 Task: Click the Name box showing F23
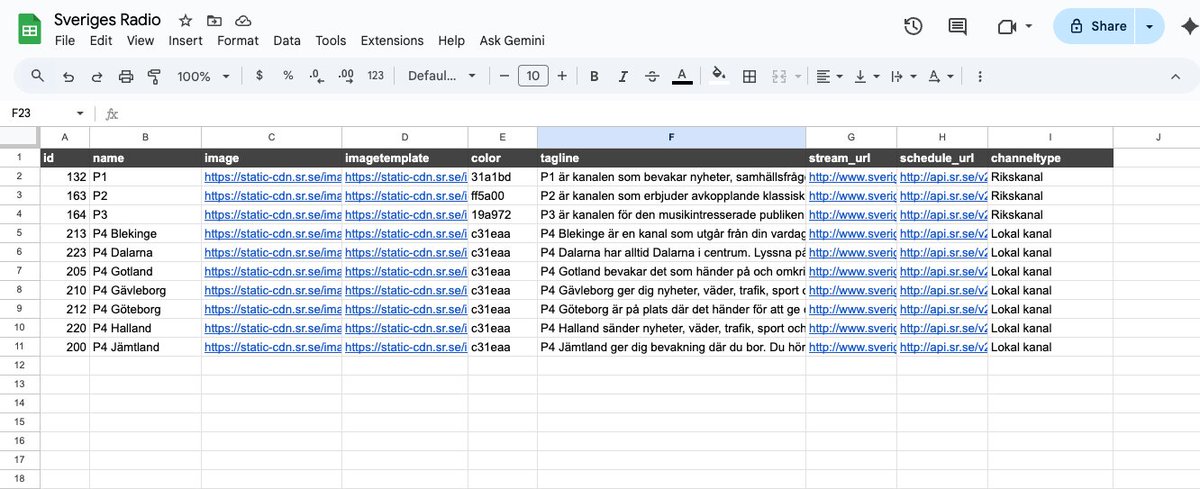pos(40,113)
